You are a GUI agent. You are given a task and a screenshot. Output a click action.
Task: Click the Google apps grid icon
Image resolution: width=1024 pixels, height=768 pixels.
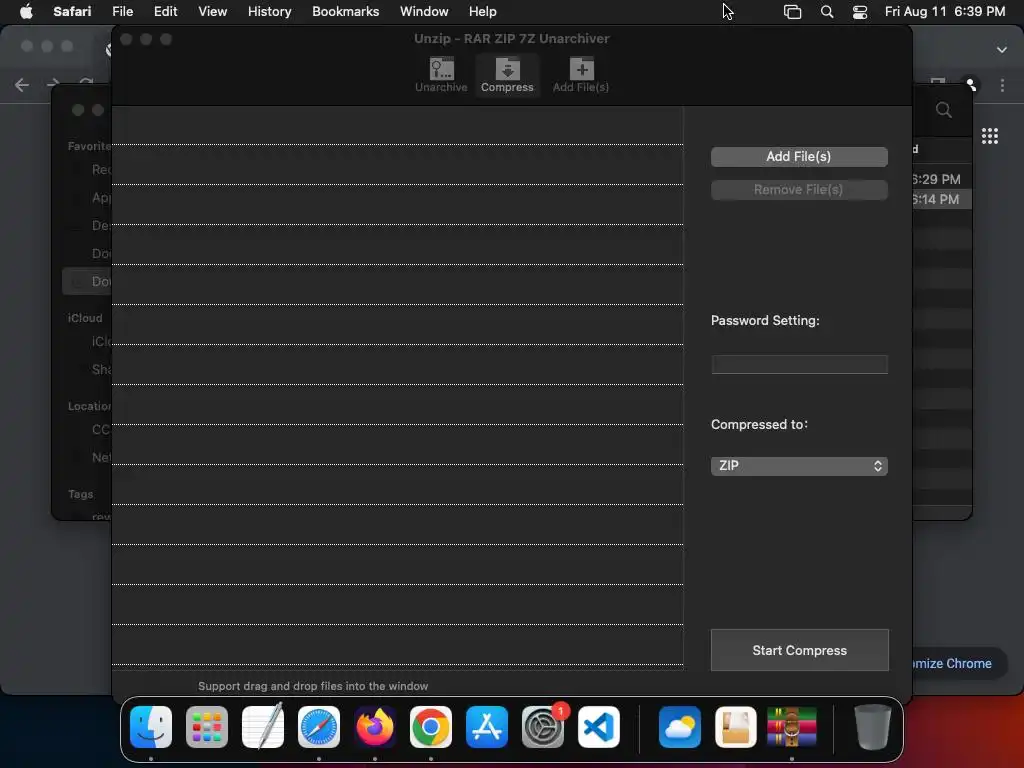point(990,136)
